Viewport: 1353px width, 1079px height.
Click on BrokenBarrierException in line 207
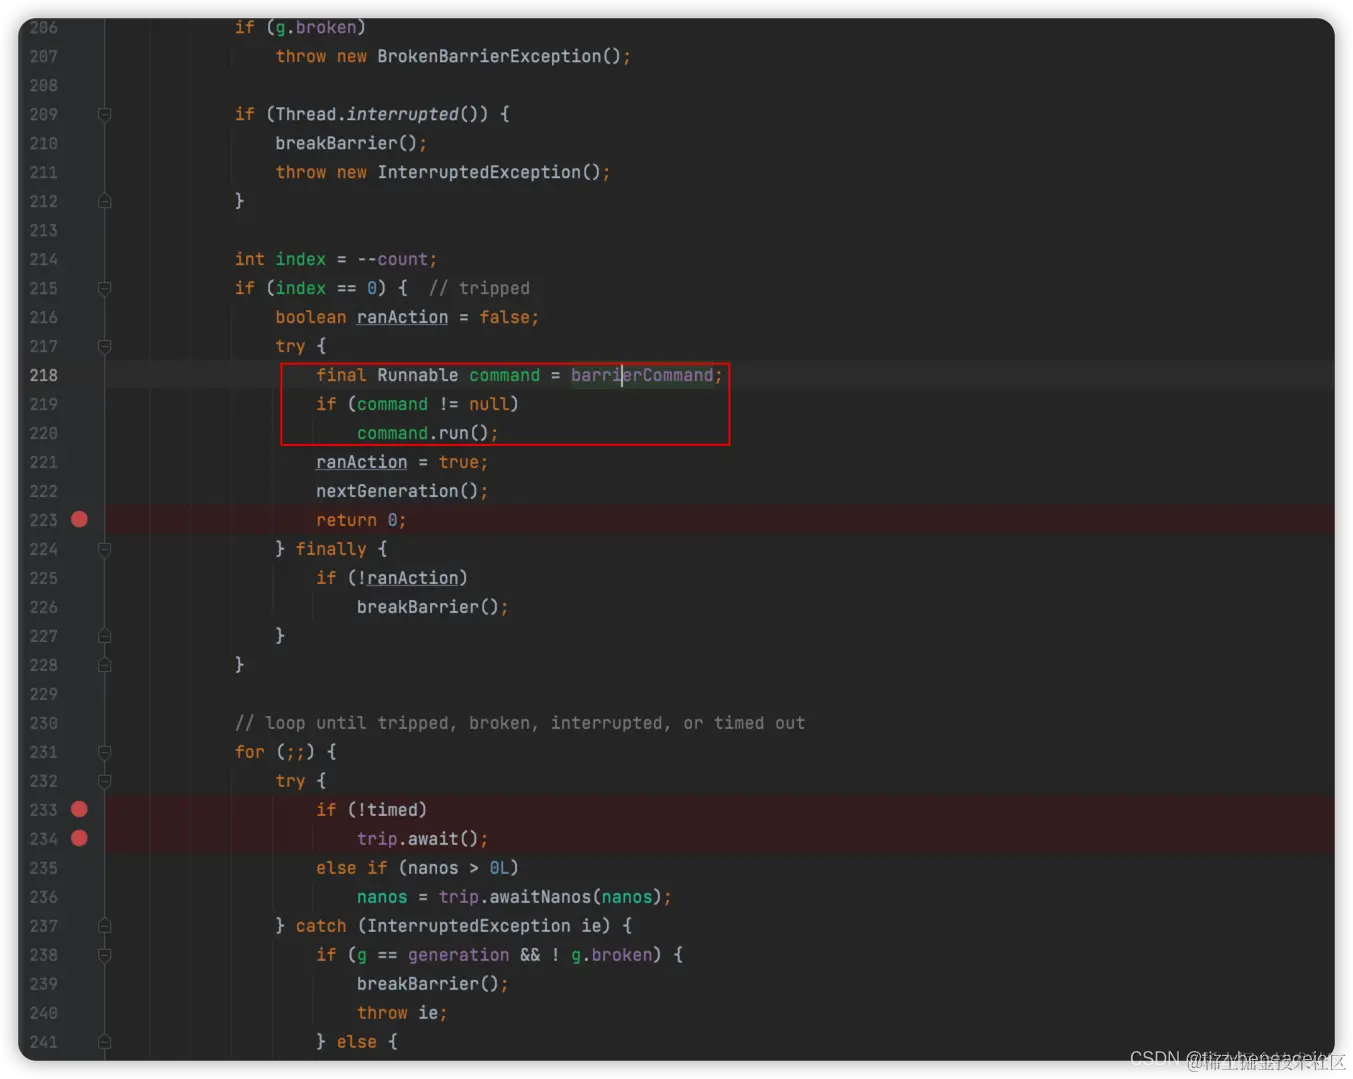point(489,56)
